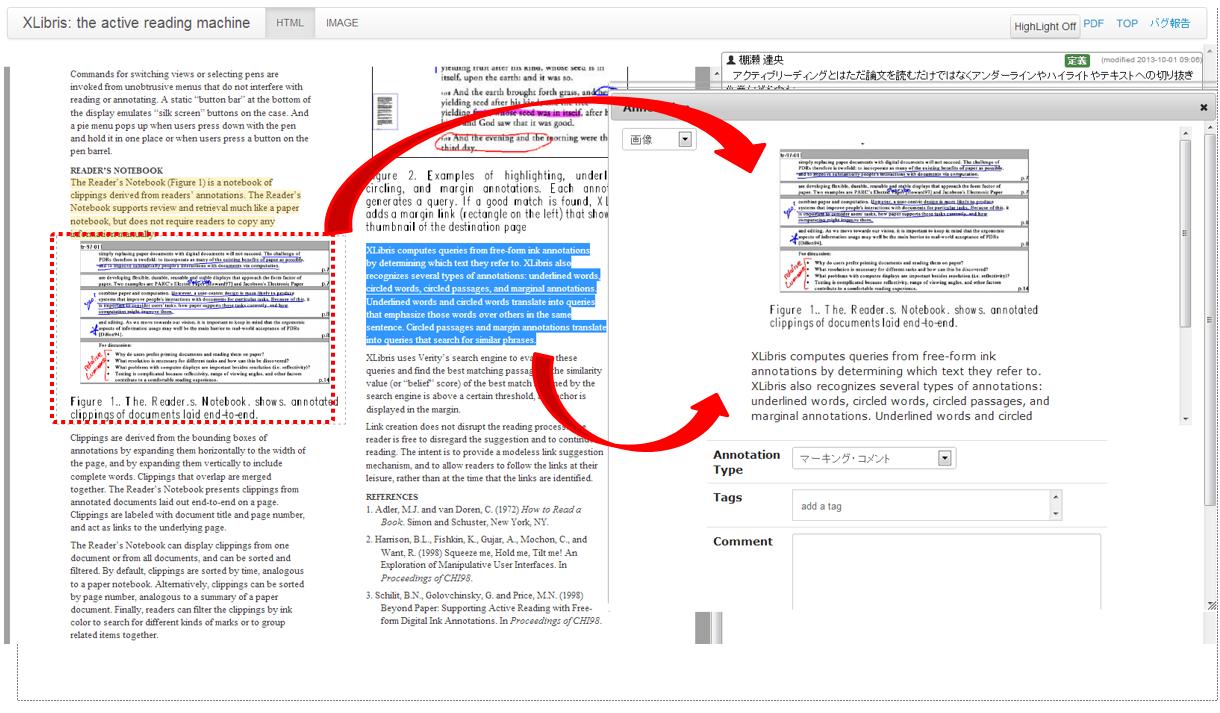Click the dialog preview scrollbar thumb
This screenshot has height=713, width=1220.
[x=1185, y=232]
